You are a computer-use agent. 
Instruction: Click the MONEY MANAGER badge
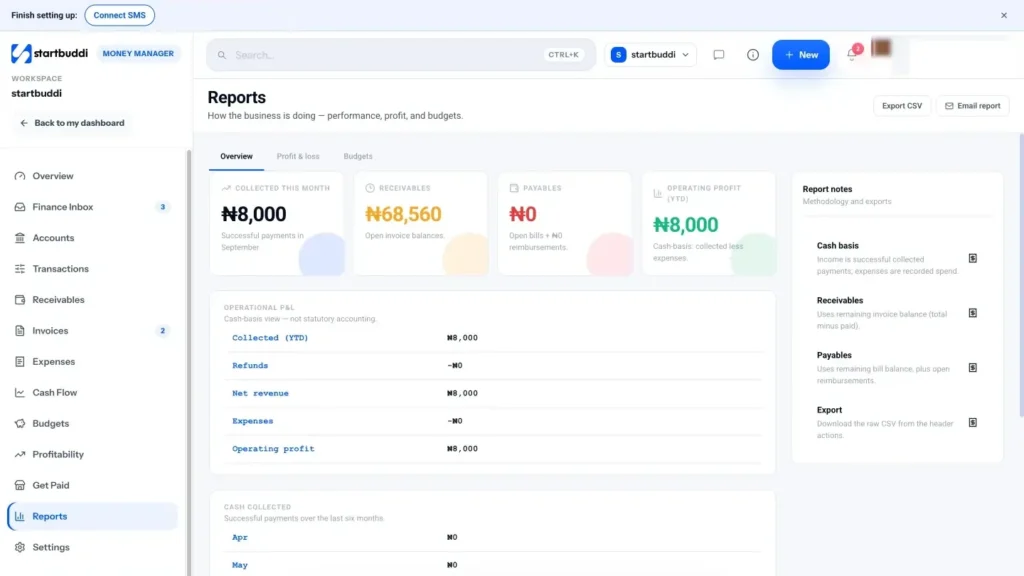tap(138, 54)
